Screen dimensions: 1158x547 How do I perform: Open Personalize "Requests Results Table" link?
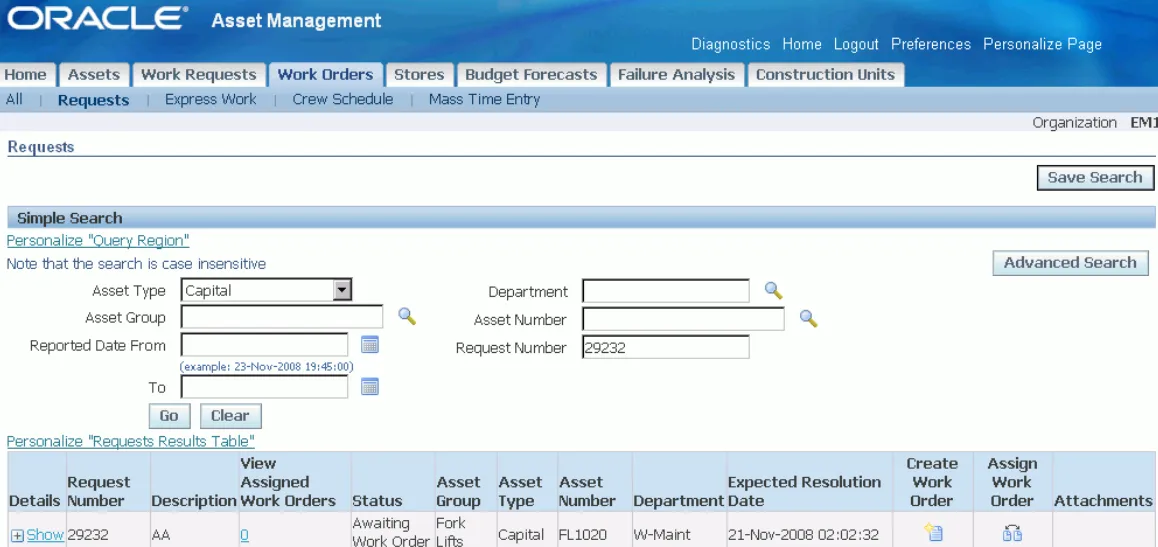(131, 441)
